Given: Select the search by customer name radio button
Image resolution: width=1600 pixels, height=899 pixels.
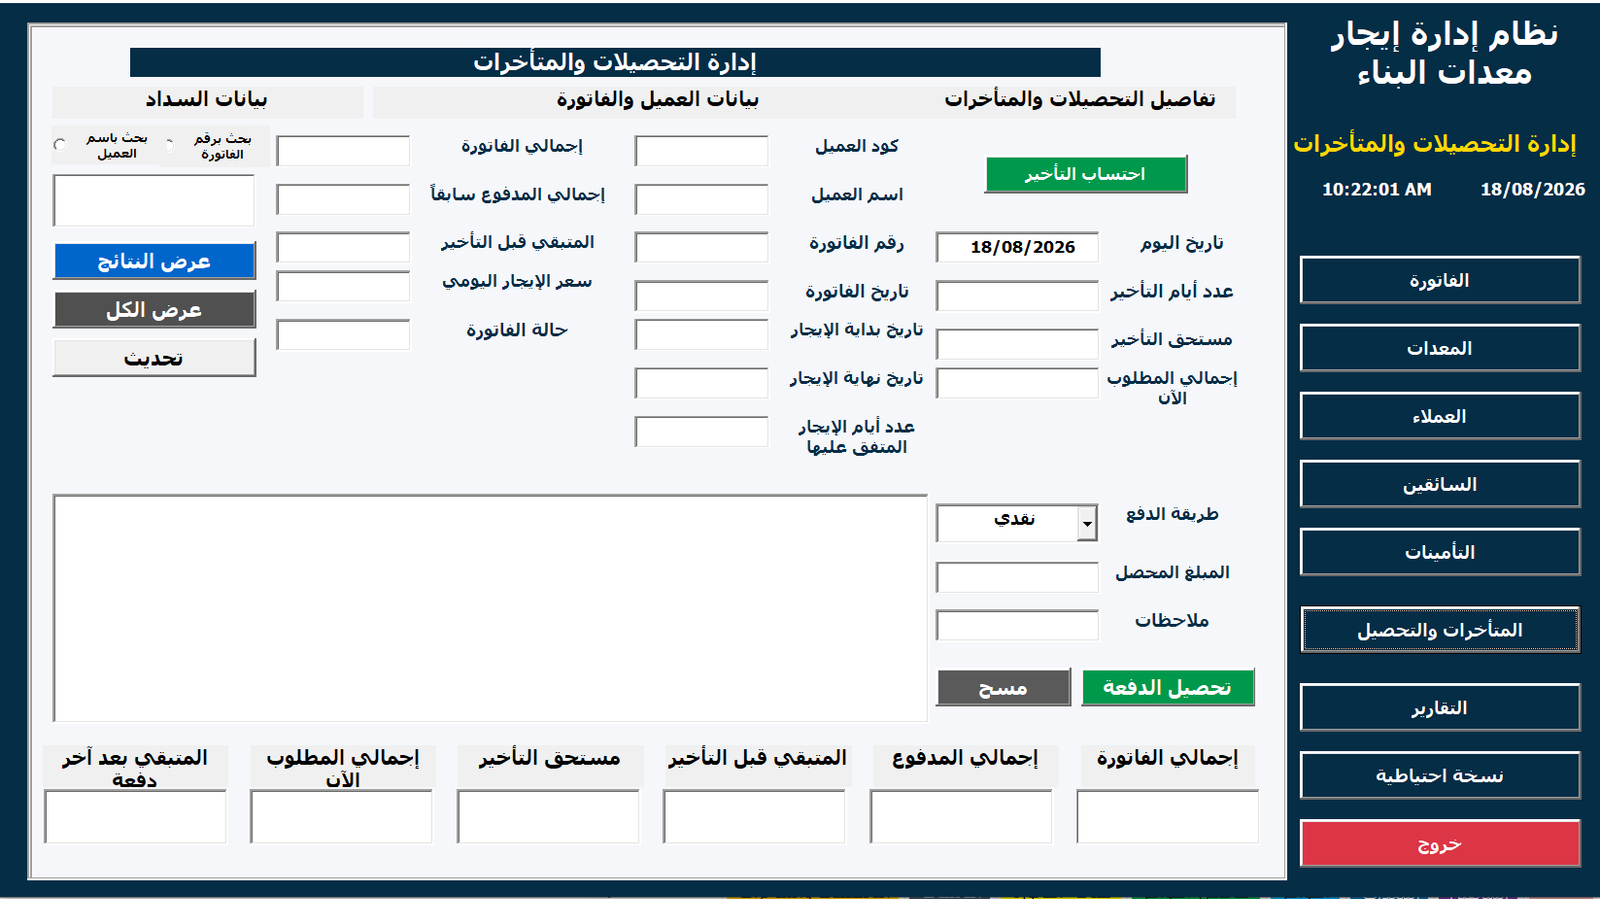Looking at the screenshot, I should point(60,145).
